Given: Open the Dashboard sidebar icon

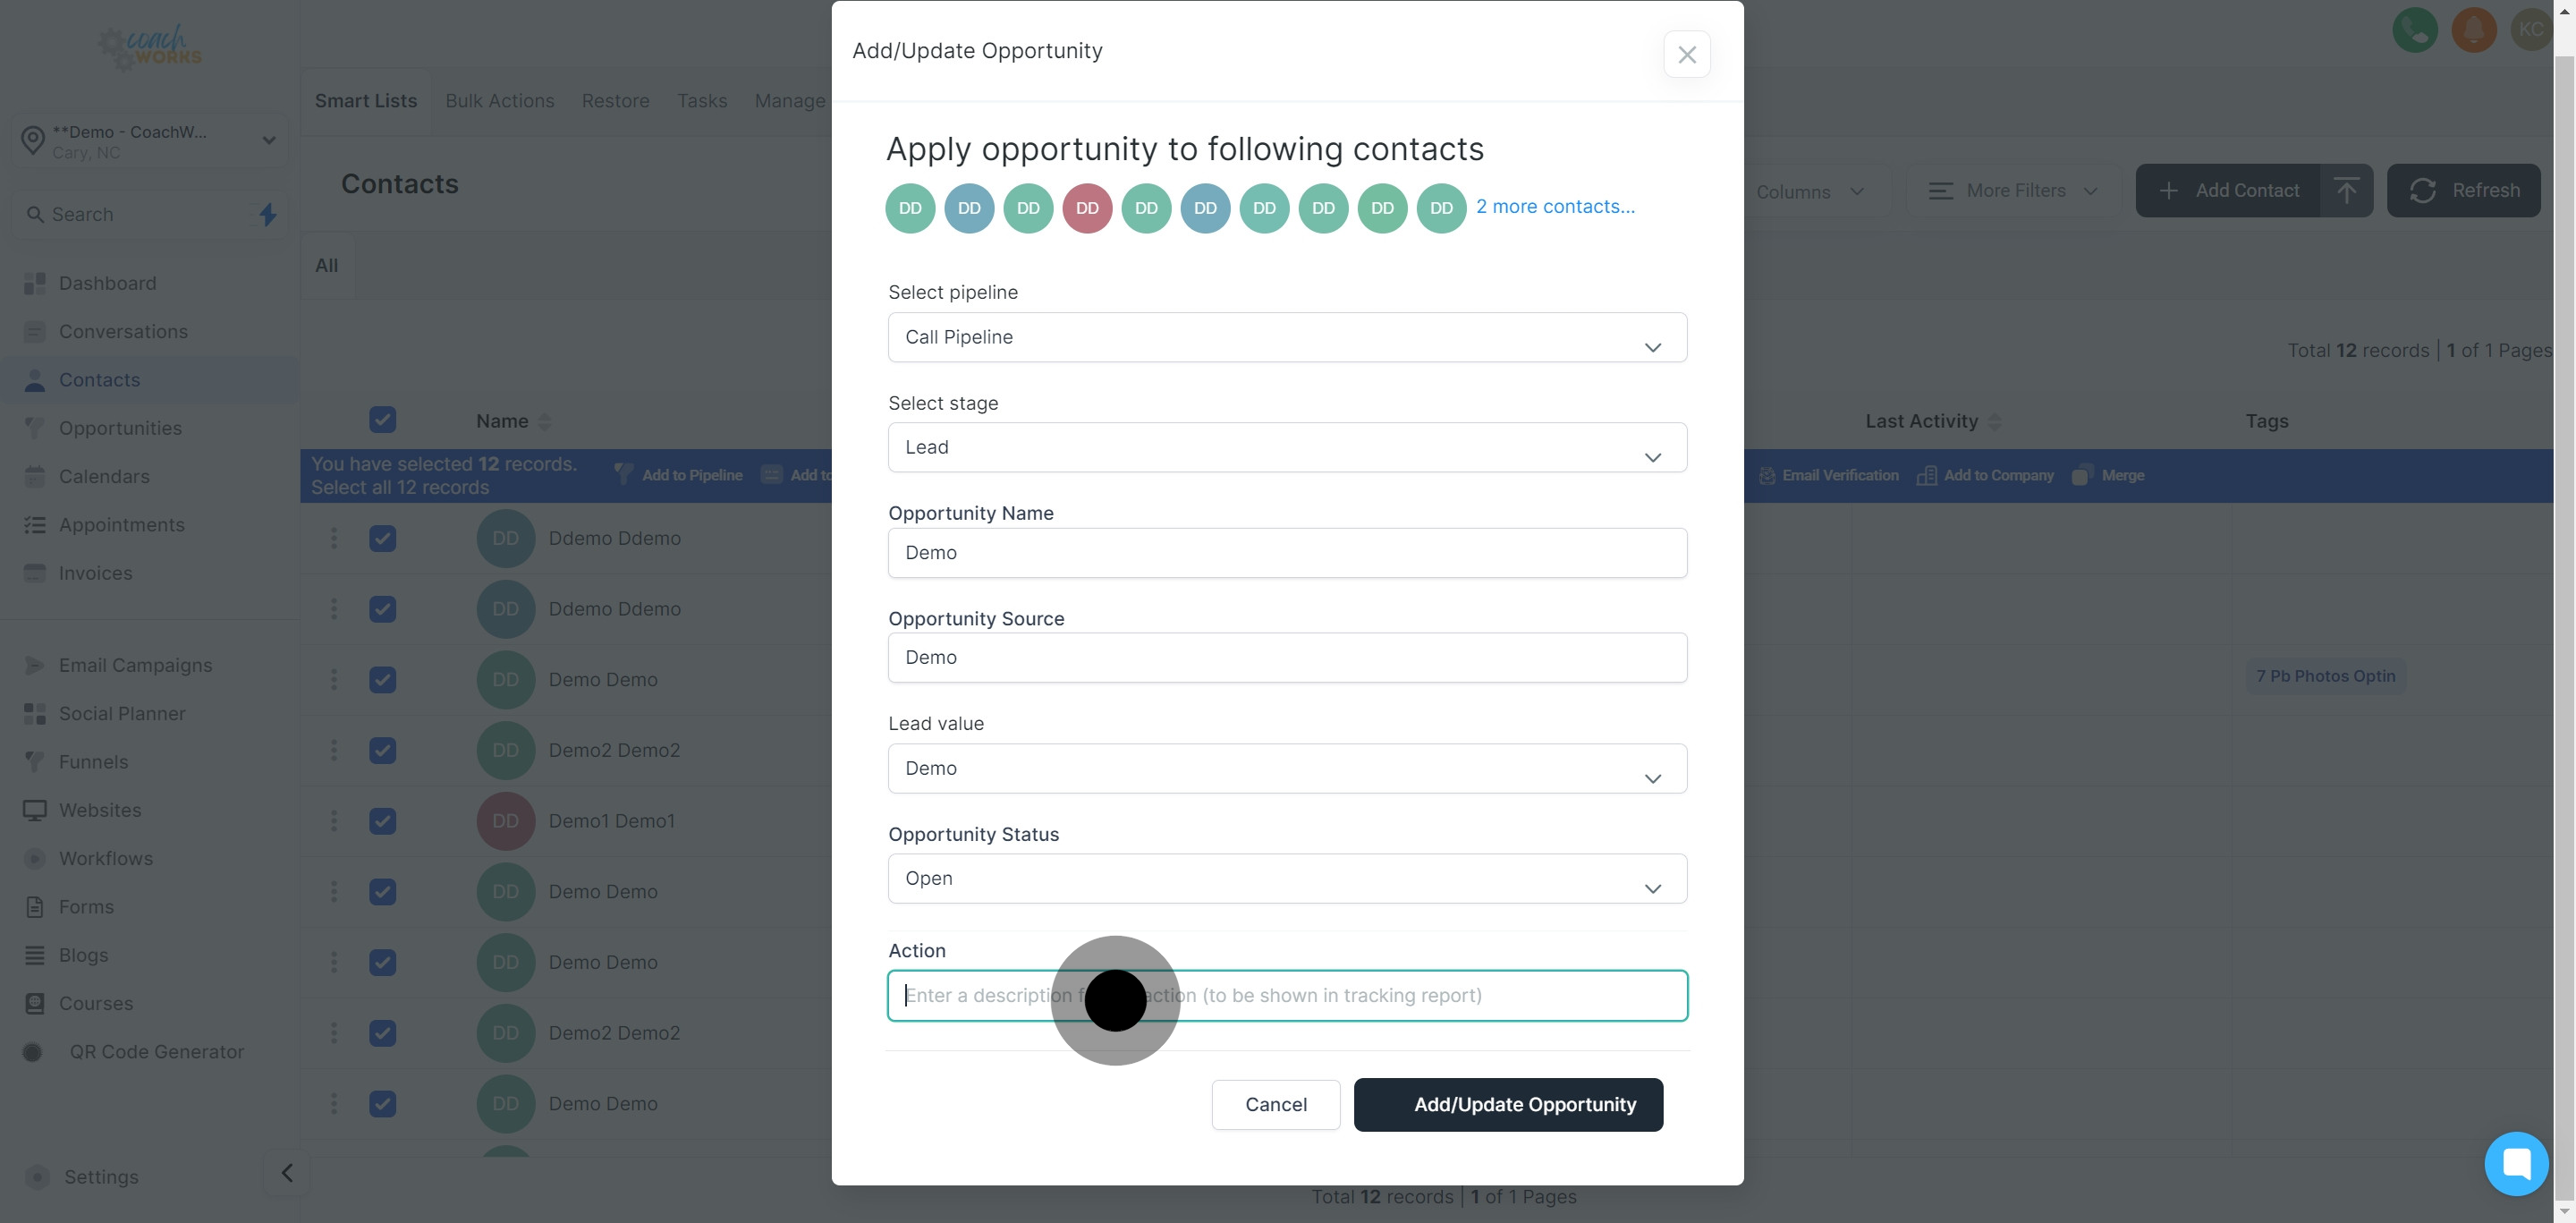Looking at the screenshot, I should (35, 284).
